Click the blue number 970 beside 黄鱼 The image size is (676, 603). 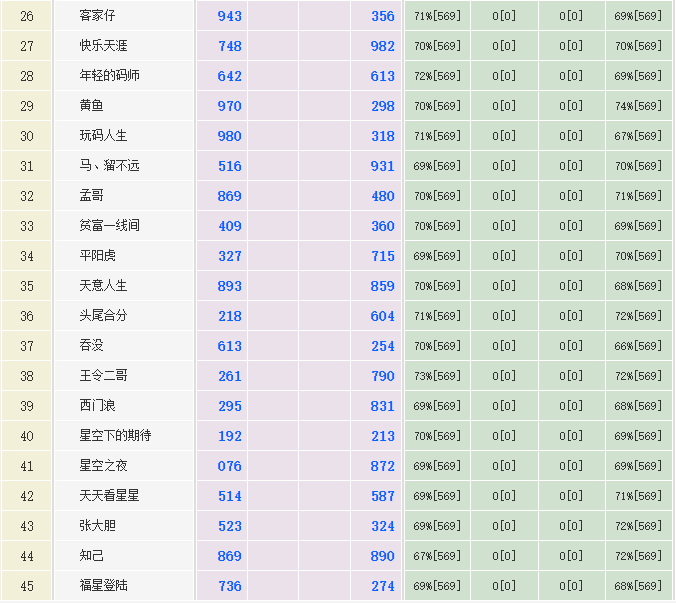point(229,106)
